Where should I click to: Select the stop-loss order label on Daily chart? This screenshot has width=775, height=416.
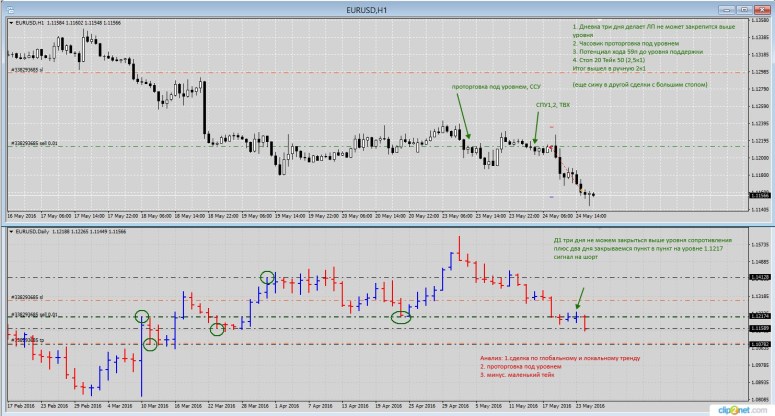tap(27, 297)
